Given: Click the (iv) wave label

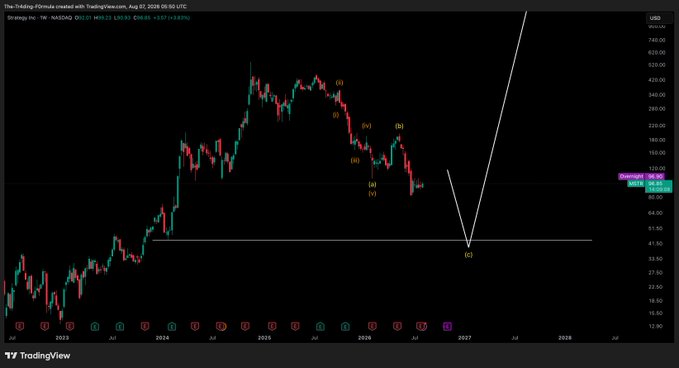Looking at the screenshot, I should (x=367, y=126).
